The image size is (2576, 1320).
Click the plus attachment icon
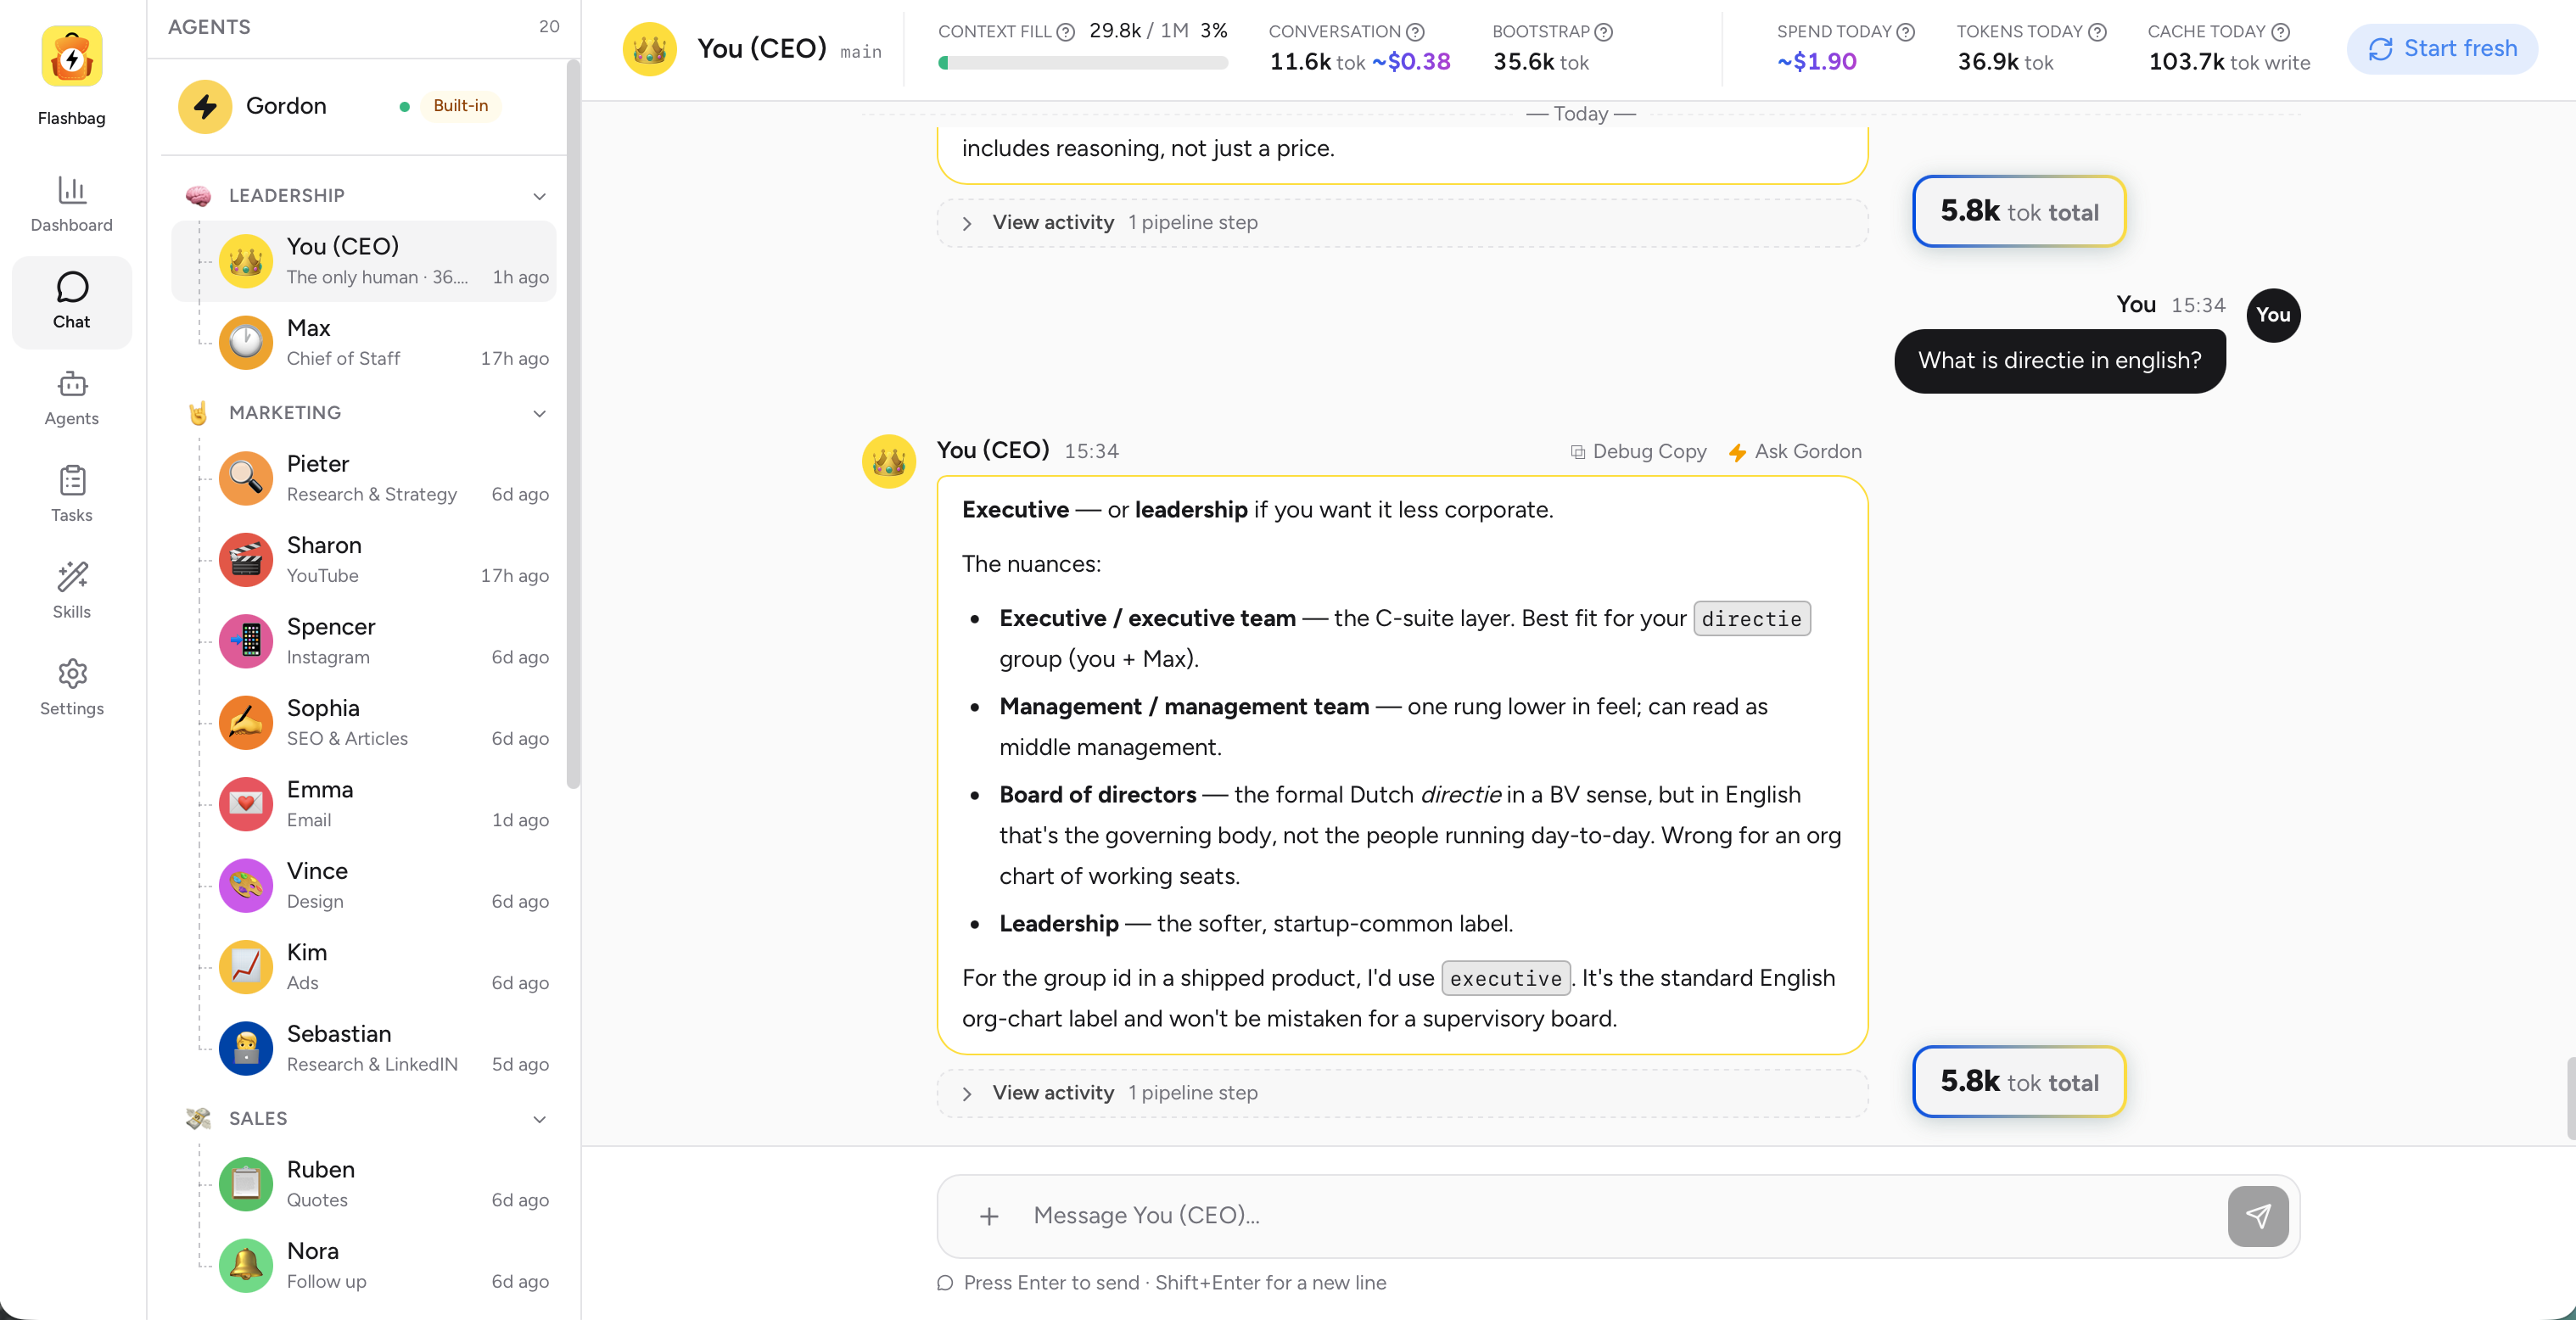coord(989,1216)
